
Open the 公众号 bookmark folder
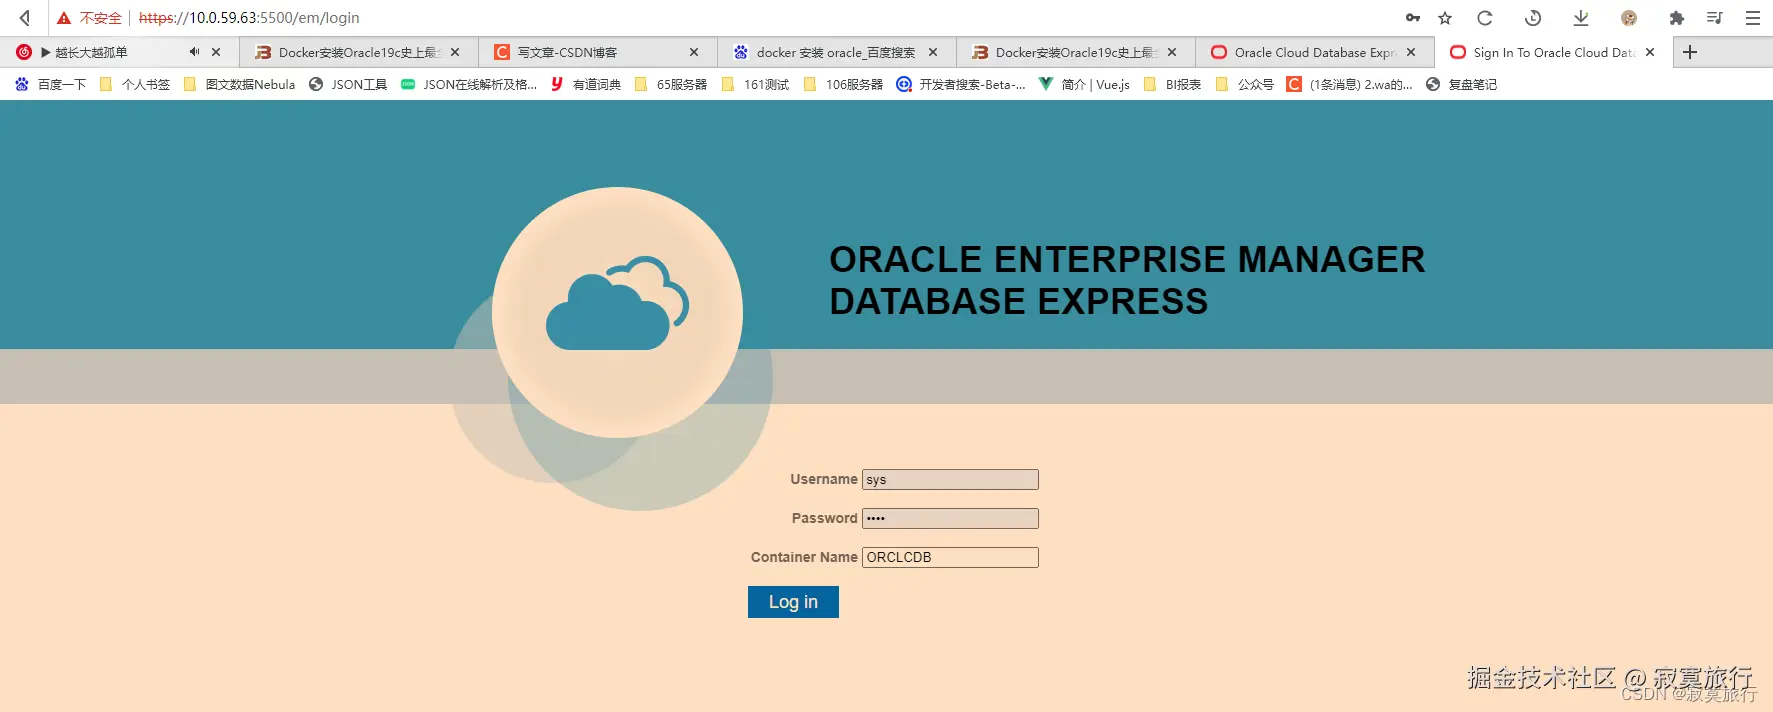pos(1244,85)
